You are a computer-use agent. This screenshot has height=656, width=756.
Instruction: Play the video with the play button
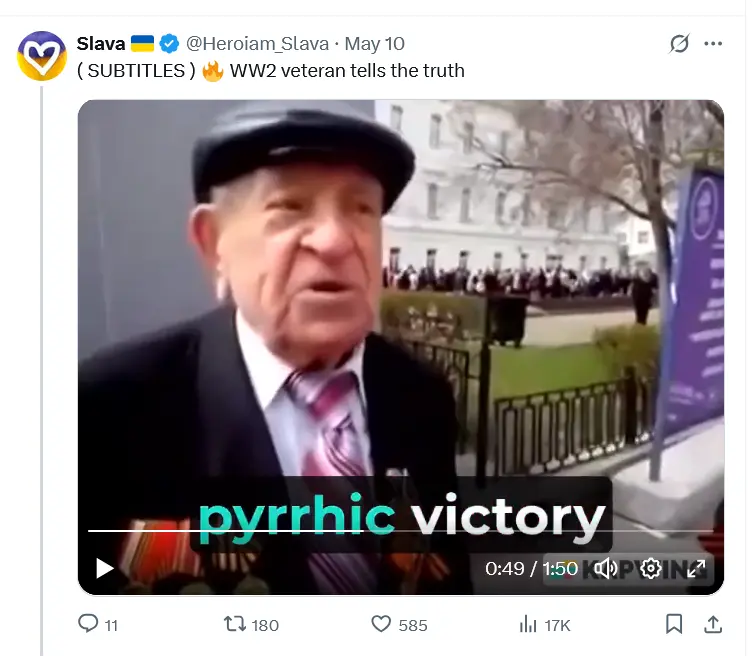coord(104,568)
